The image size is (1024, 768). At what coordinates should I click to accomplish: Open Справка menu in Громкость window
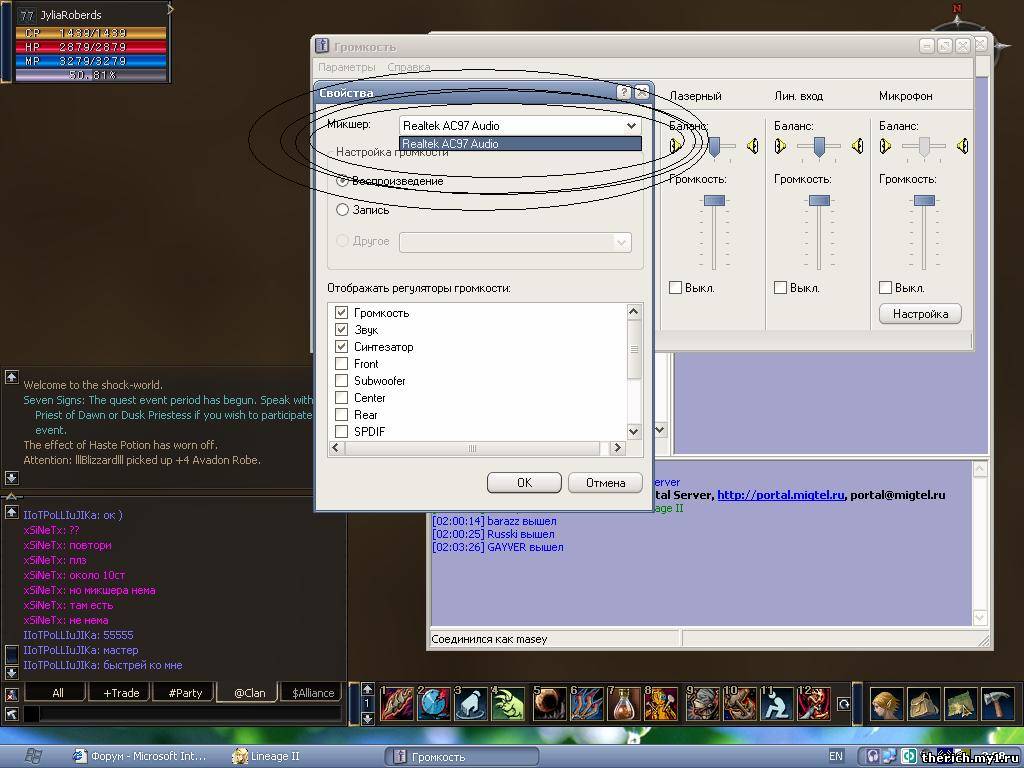tap(409, 67)
